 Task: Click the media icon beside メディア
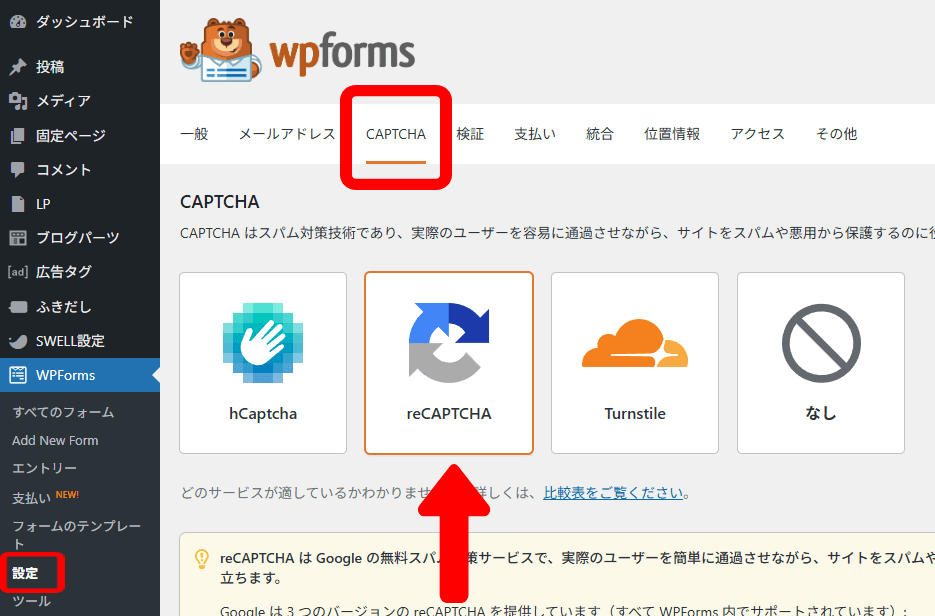(x=17, y=101)
